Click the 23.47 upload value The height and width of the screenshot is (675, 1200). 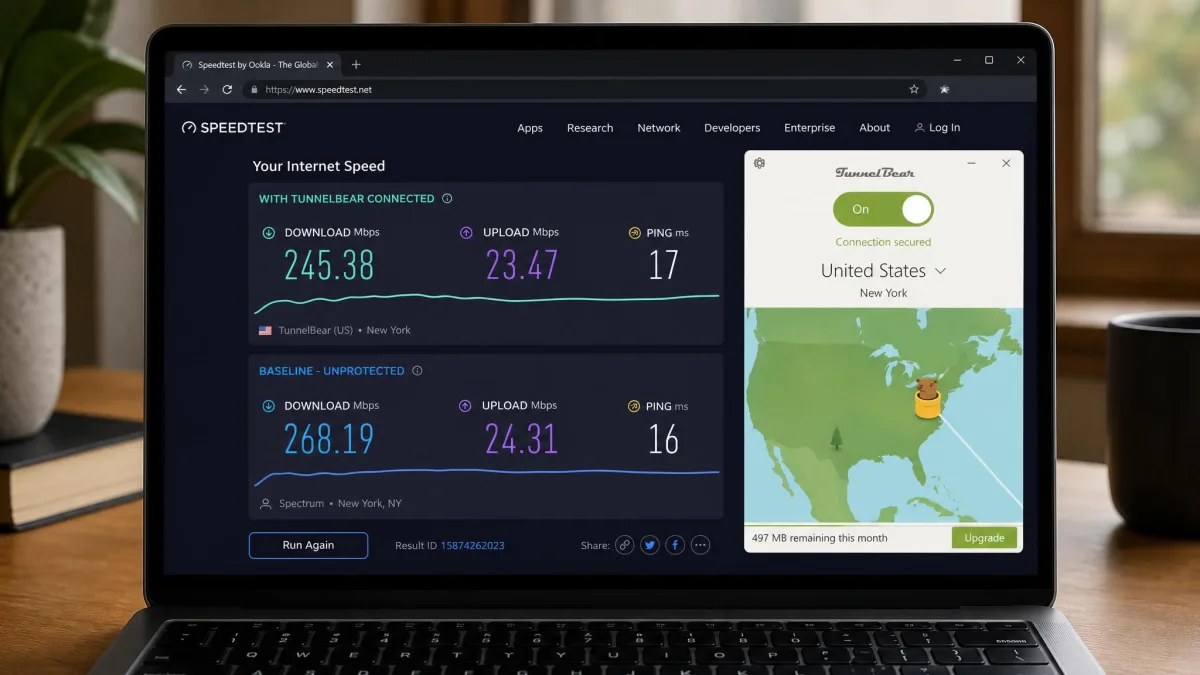coord(522,265)
